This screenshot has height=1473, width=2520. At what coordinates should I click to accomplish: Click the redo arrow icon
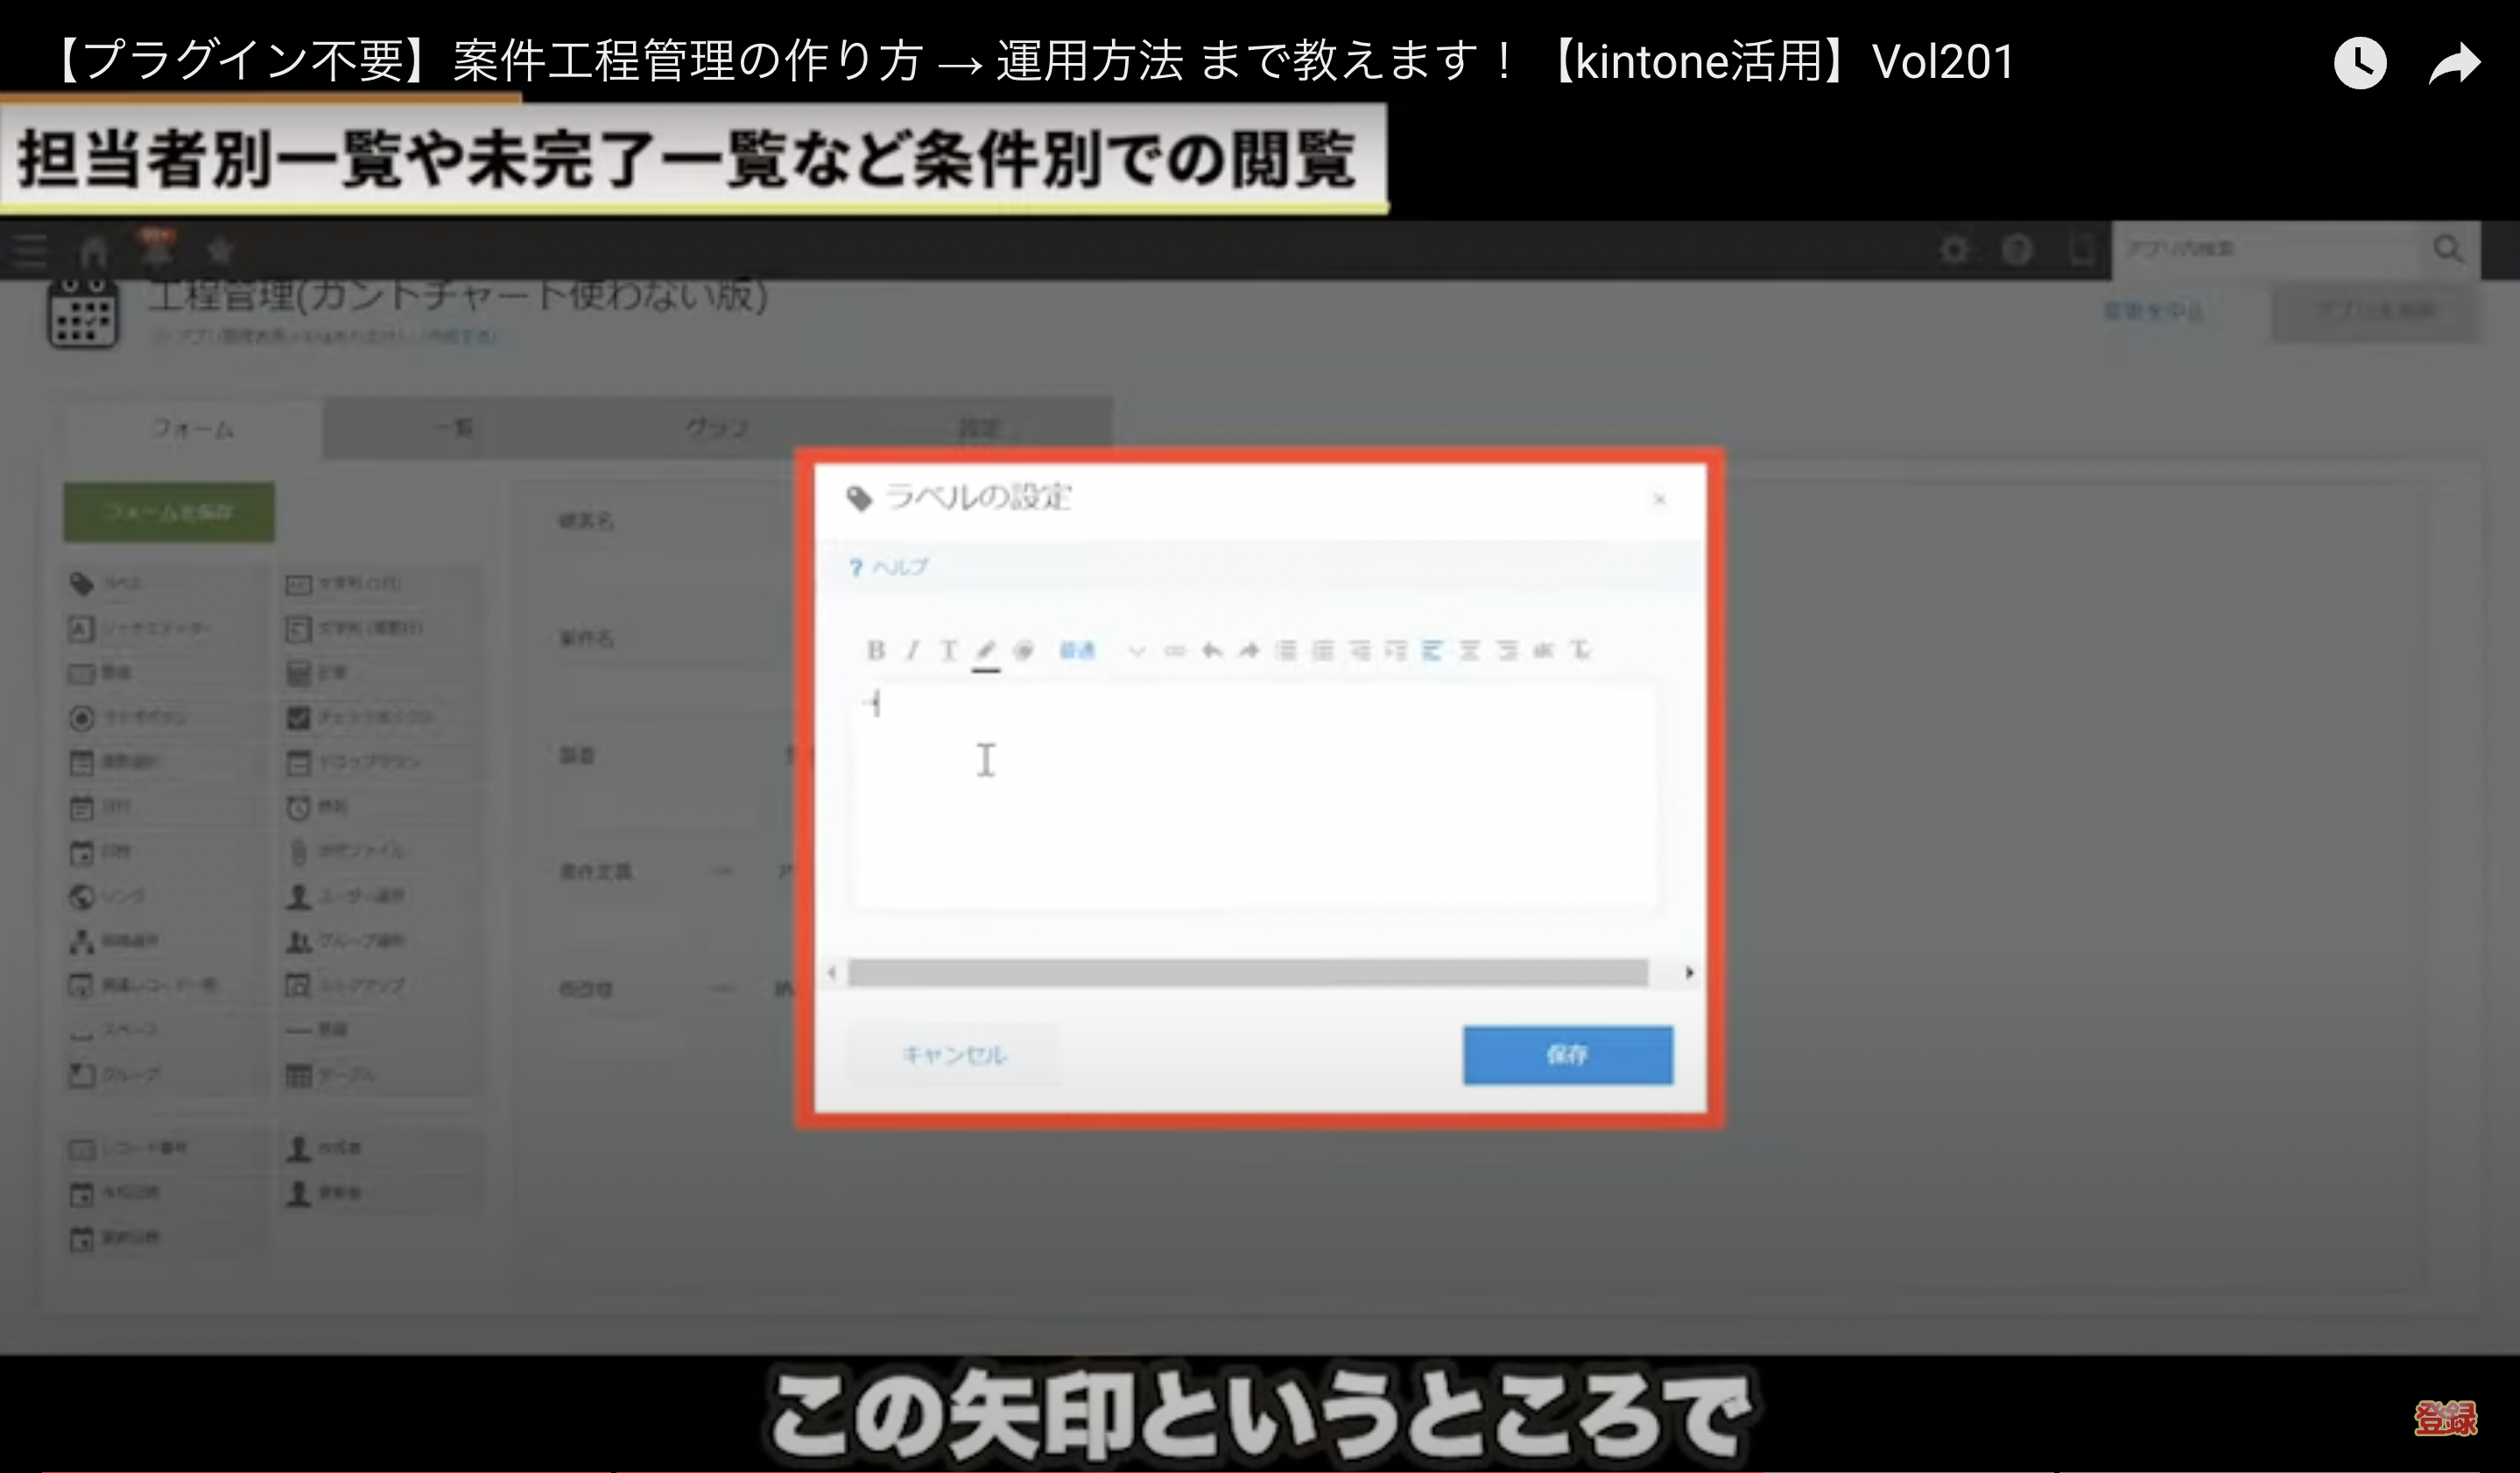click(1249, 651)
